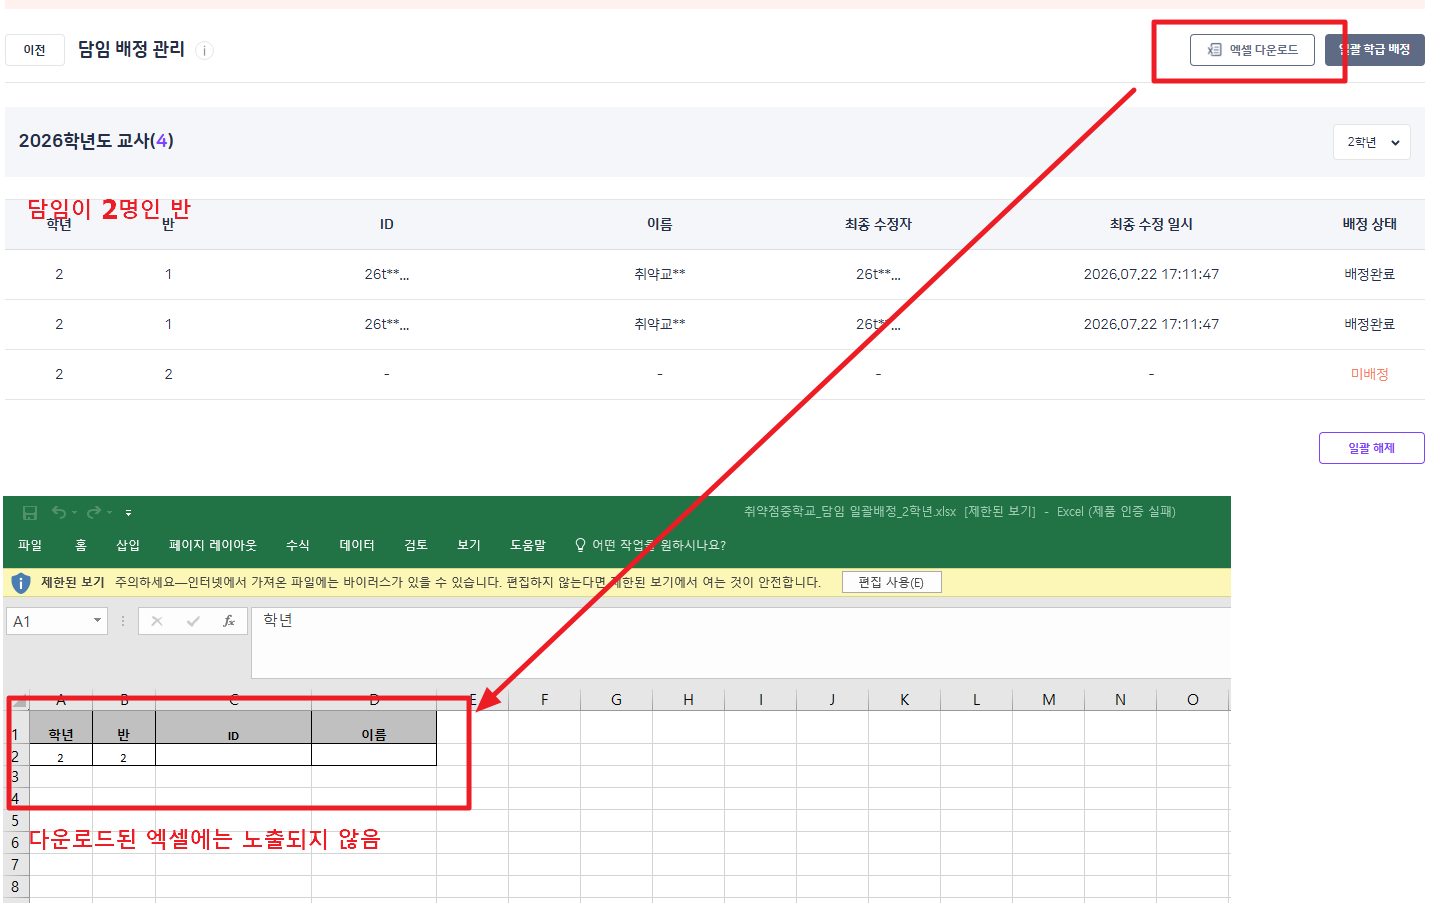
Task: Click the formula confirm checkmark icon
Action: tap(193, 621)
